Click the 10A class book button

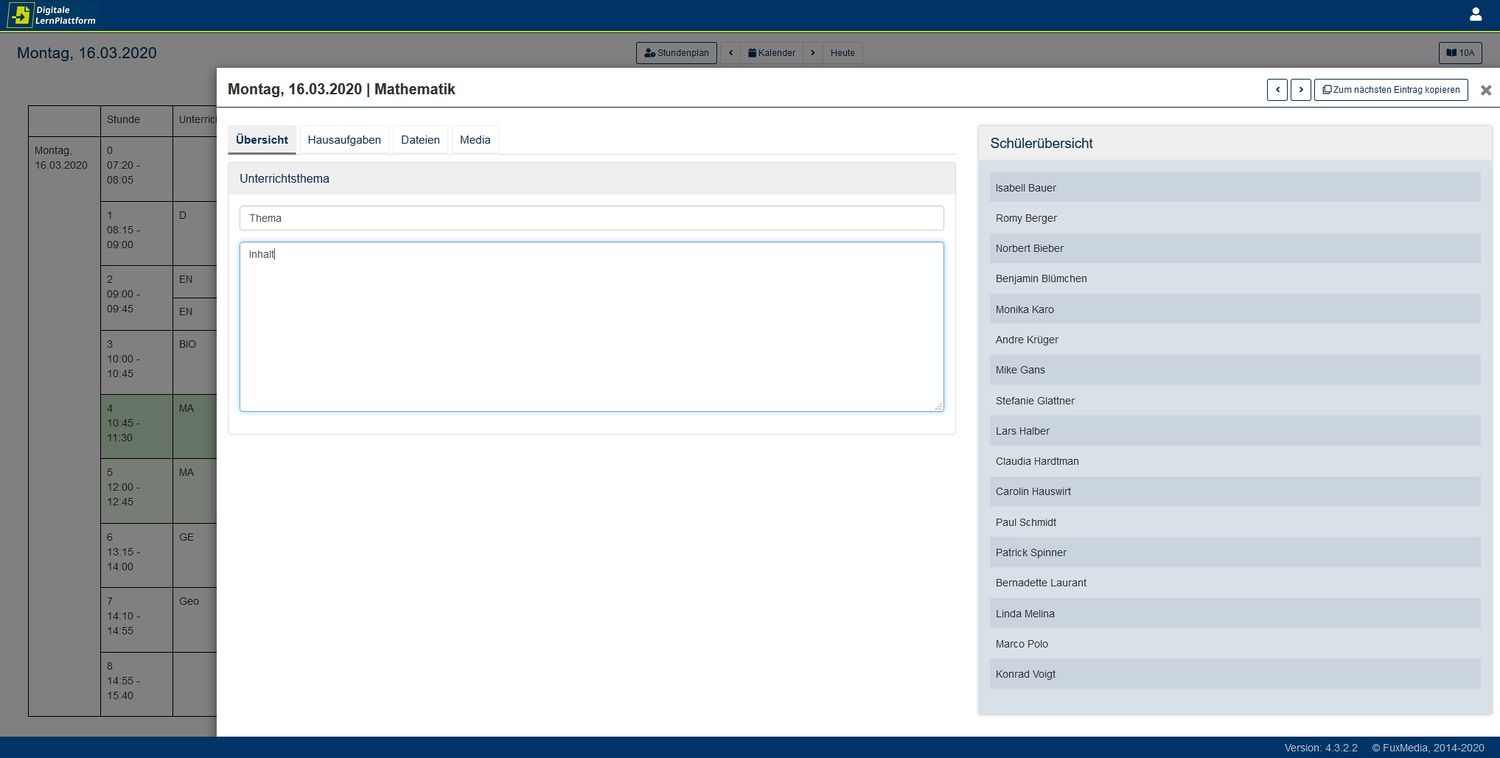click(1460, 53)
